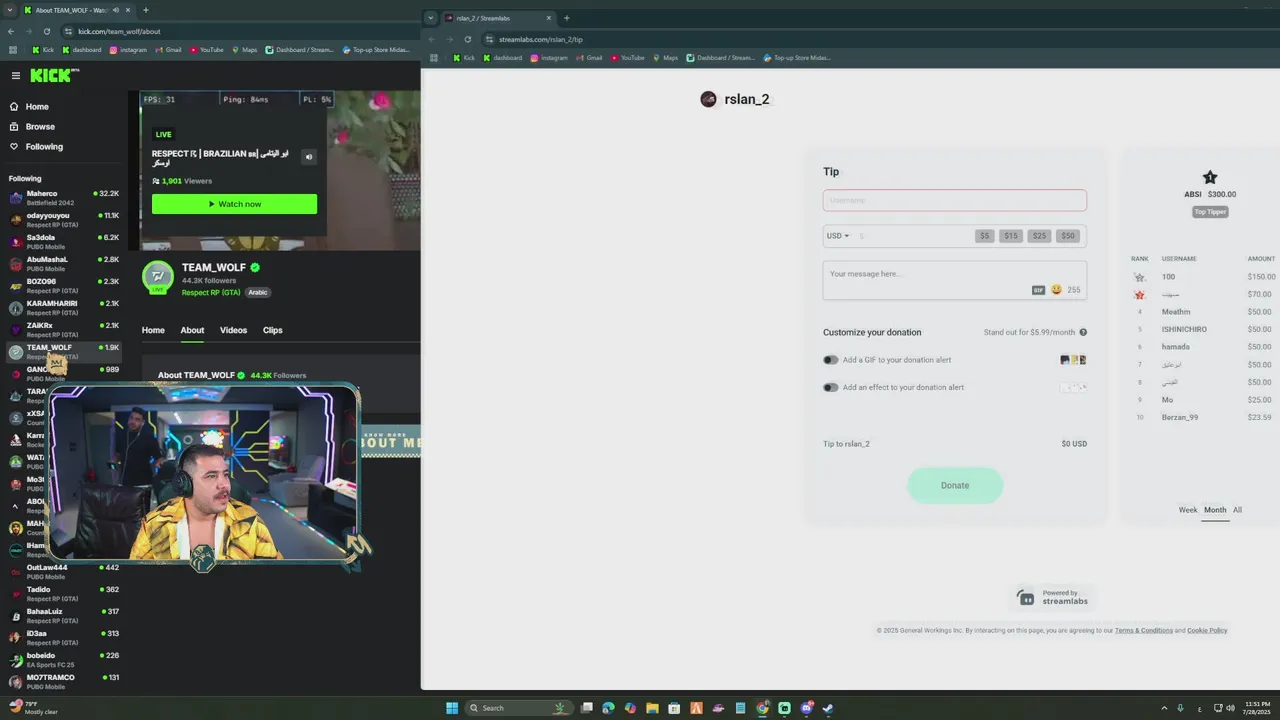Open Gmail bookmark in Kick window
The image size is (1280, 720).
(168, 49)
